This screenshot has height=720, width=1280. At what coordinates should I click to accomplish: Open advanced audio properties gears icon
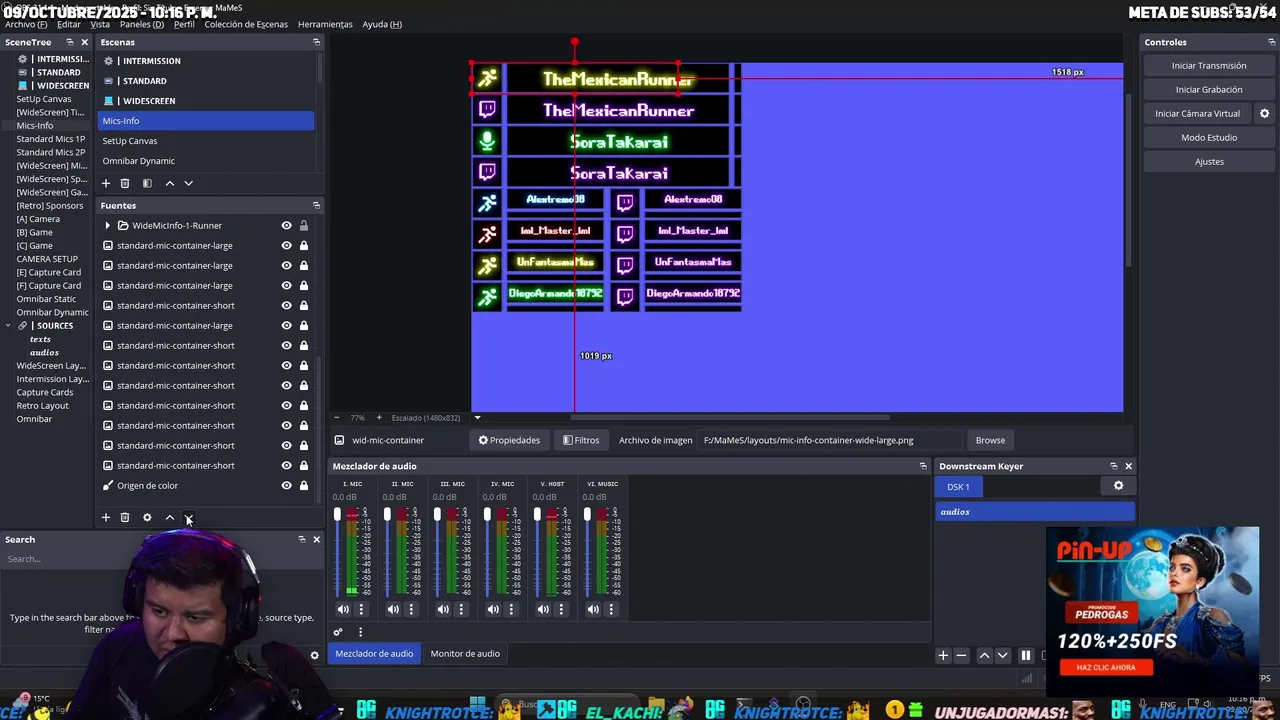pyautogui.click(x=338, y=632)
